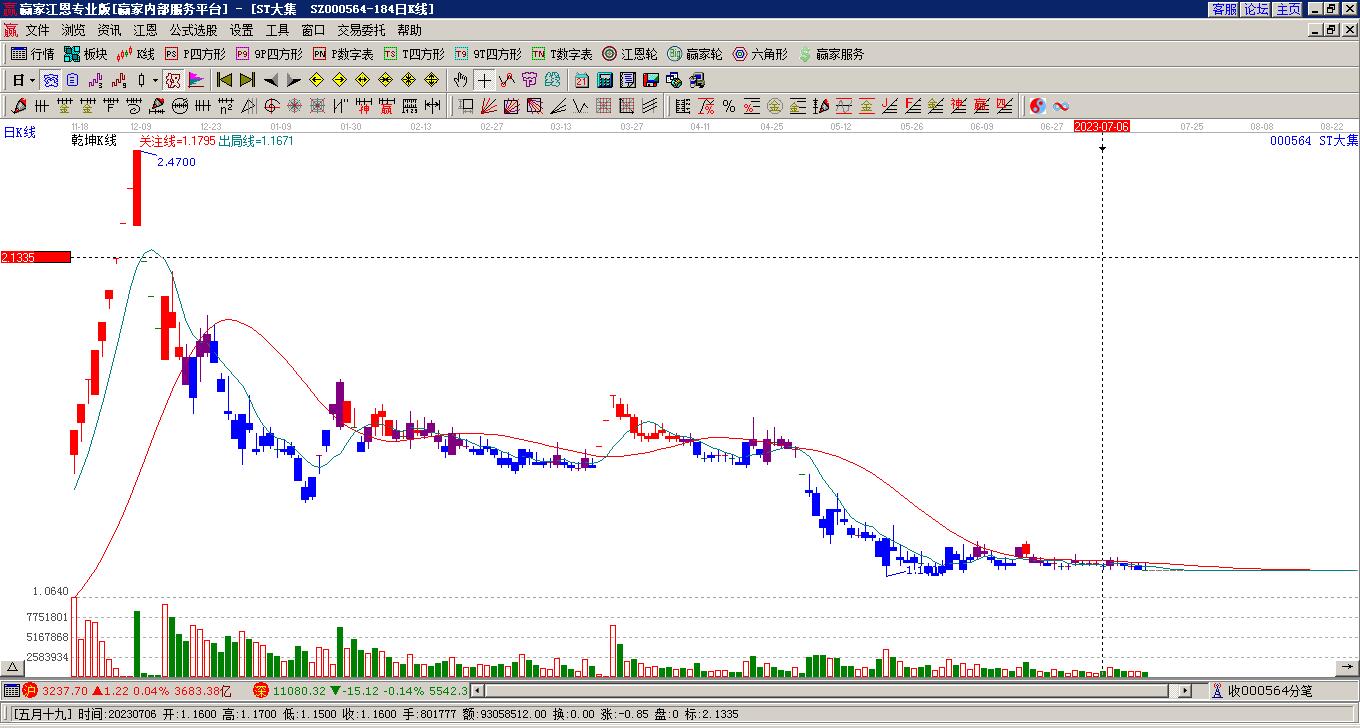Open the 浏览 menu
The width and height of the screenshot is (1360, 728).
pos(73,31)
